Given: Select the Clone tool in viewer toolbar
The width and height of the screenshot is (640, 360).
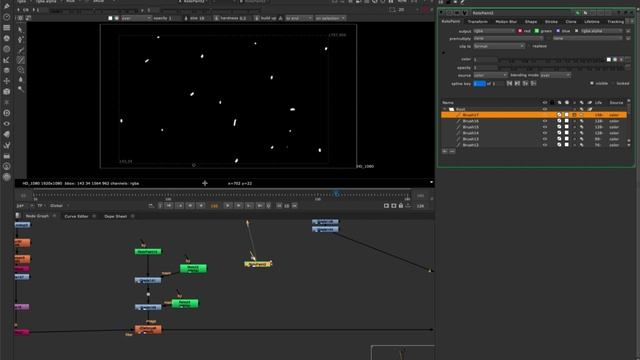Looking at the screenshot, I should coord(20,70).
